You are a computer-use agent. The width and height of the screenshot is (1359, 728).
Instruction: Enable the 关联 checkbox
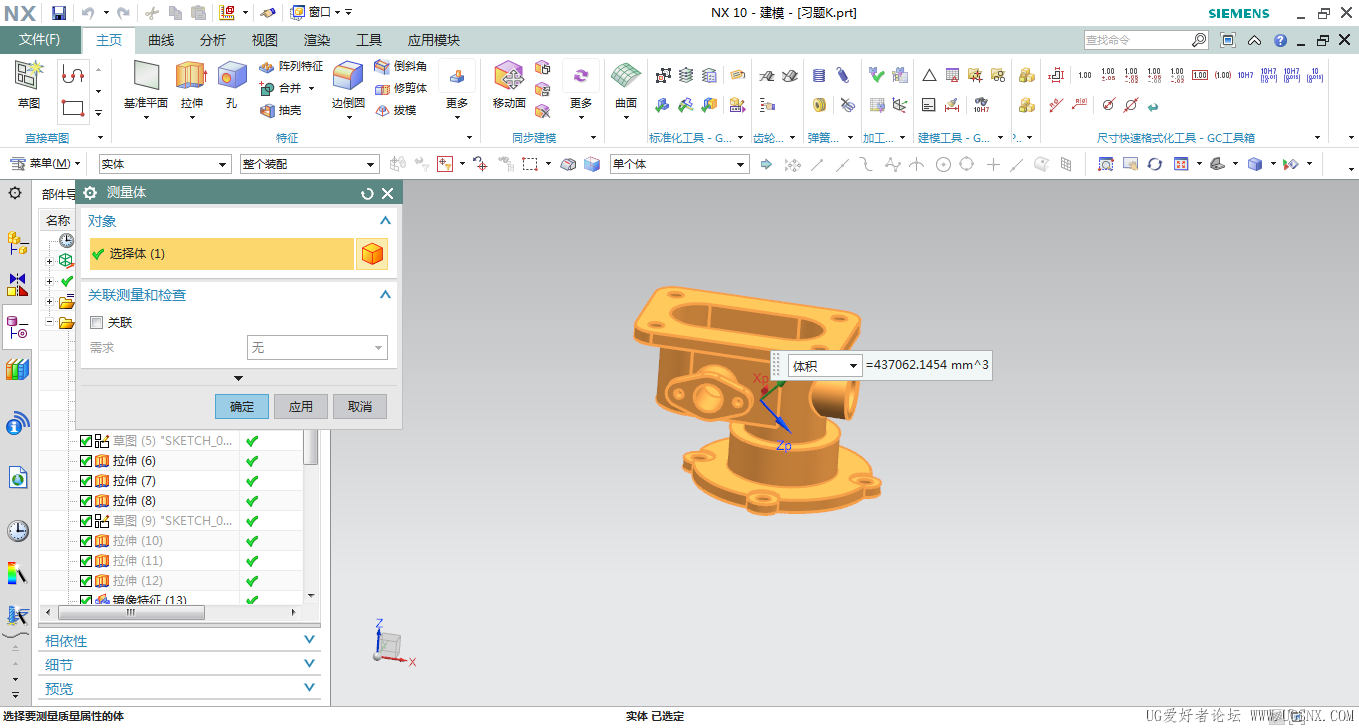tap(96, 323)
